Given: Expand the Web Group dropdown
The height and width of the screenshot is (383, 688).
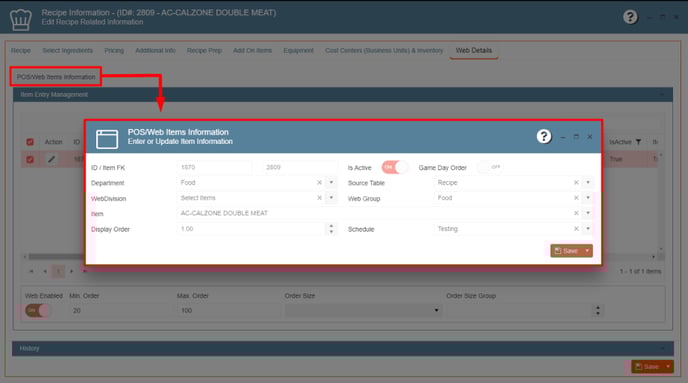Looking at the screenshot, I should [588, 198].
